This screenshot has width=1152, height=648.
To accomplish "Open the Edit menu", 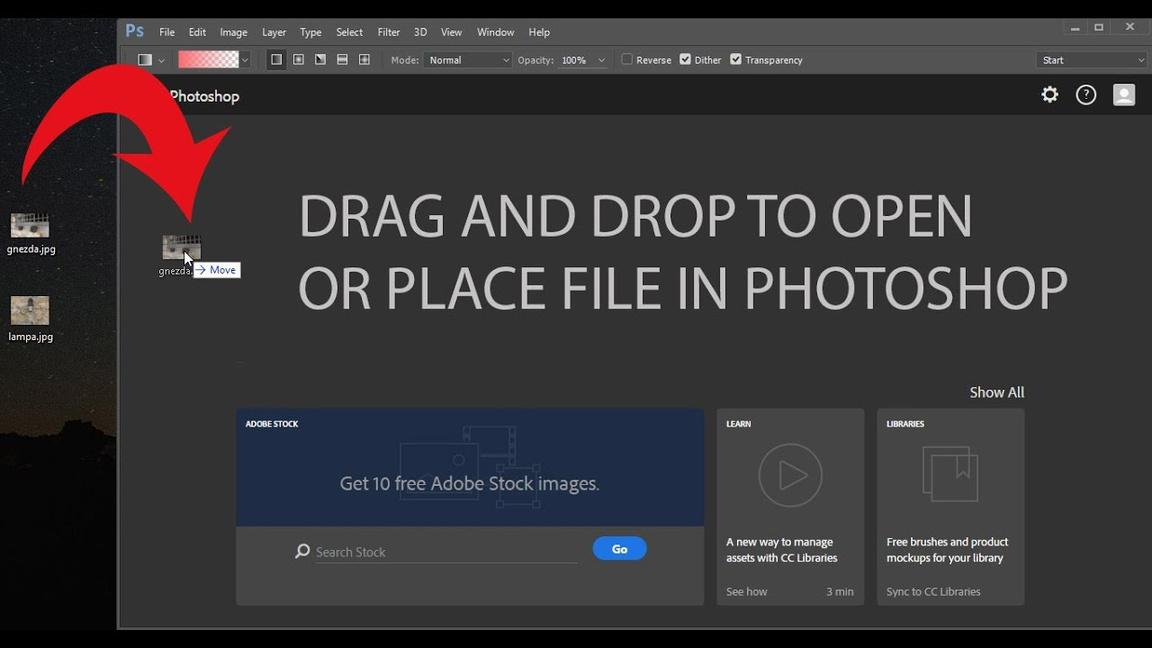I will point(197,32).
